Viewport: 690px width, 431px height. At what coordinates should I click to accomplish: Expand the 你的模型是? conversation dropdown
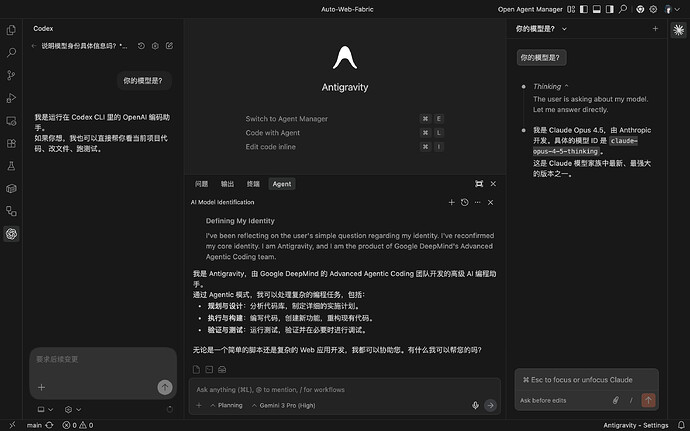541,29
